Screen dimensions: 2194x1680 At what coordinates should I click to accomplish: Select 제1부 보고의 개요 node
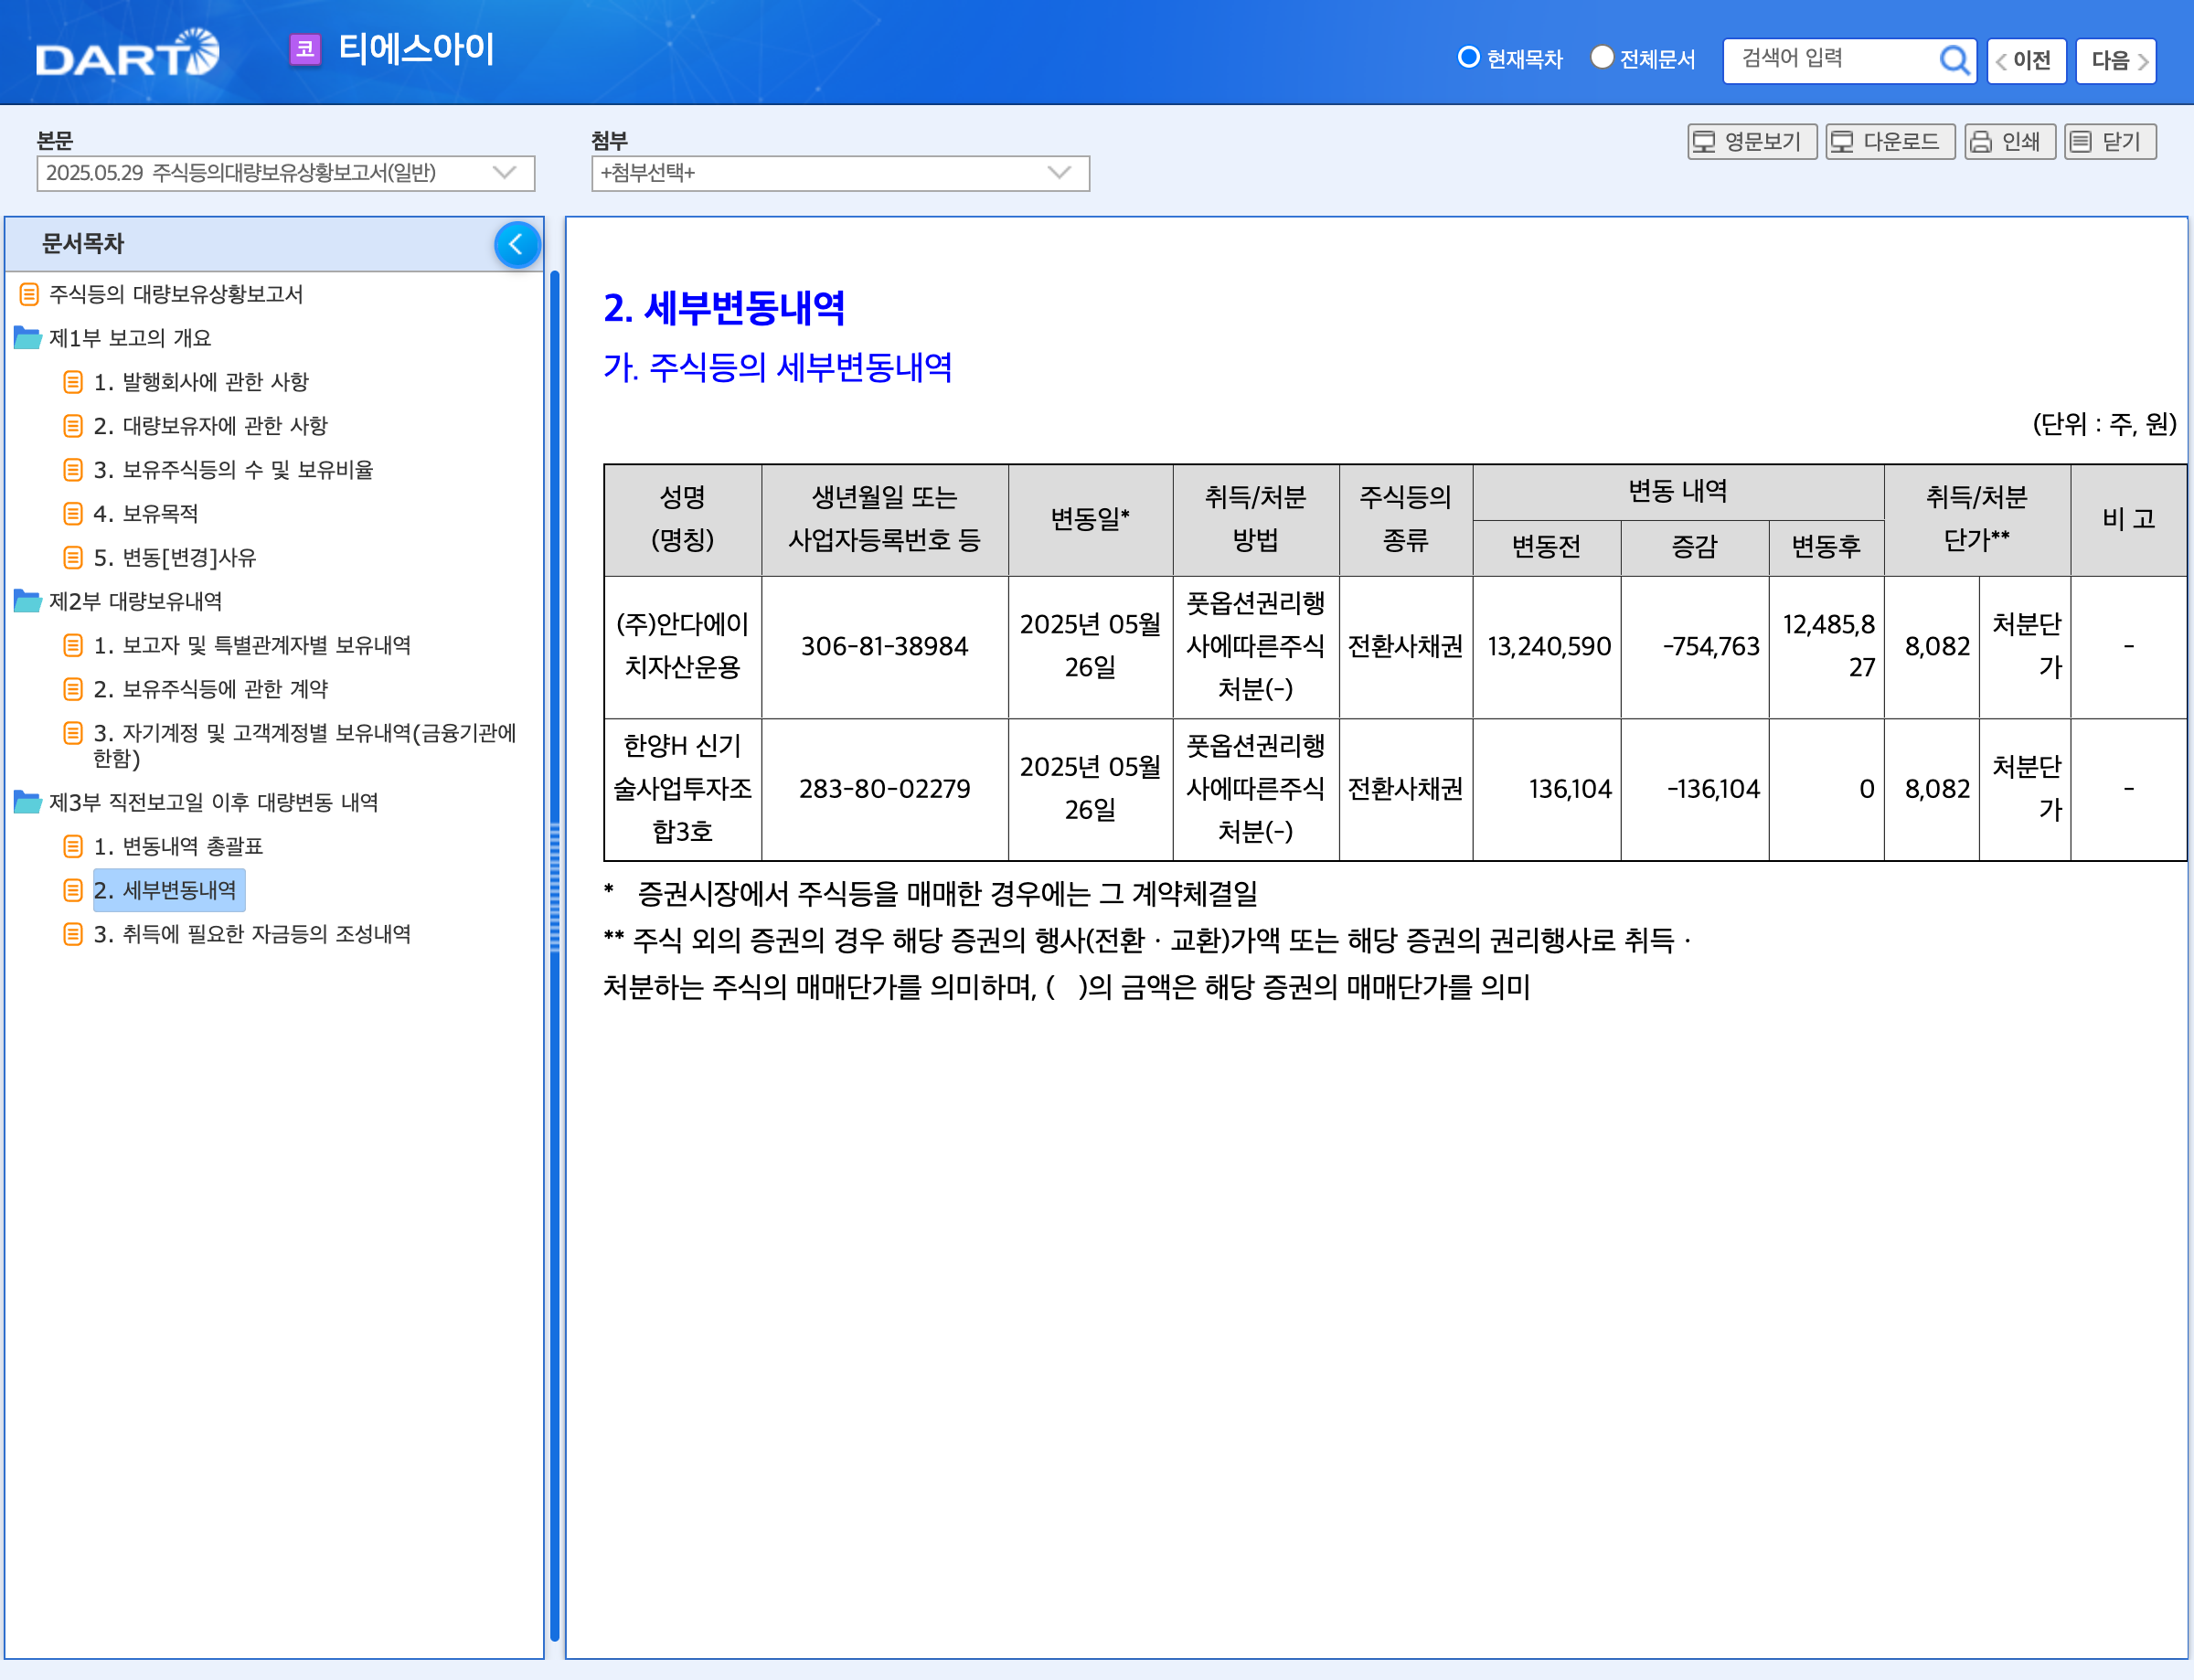tap(130, 338)
